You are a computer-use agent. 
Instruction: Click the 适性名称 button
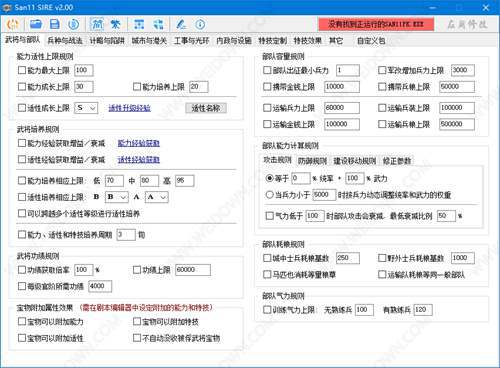(x=206, y=108)
